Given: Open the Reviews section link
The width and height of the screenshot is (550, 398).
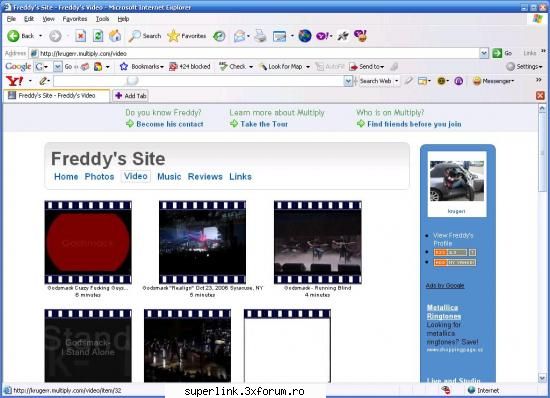Looking at the screenshot, I should (205, 177).
